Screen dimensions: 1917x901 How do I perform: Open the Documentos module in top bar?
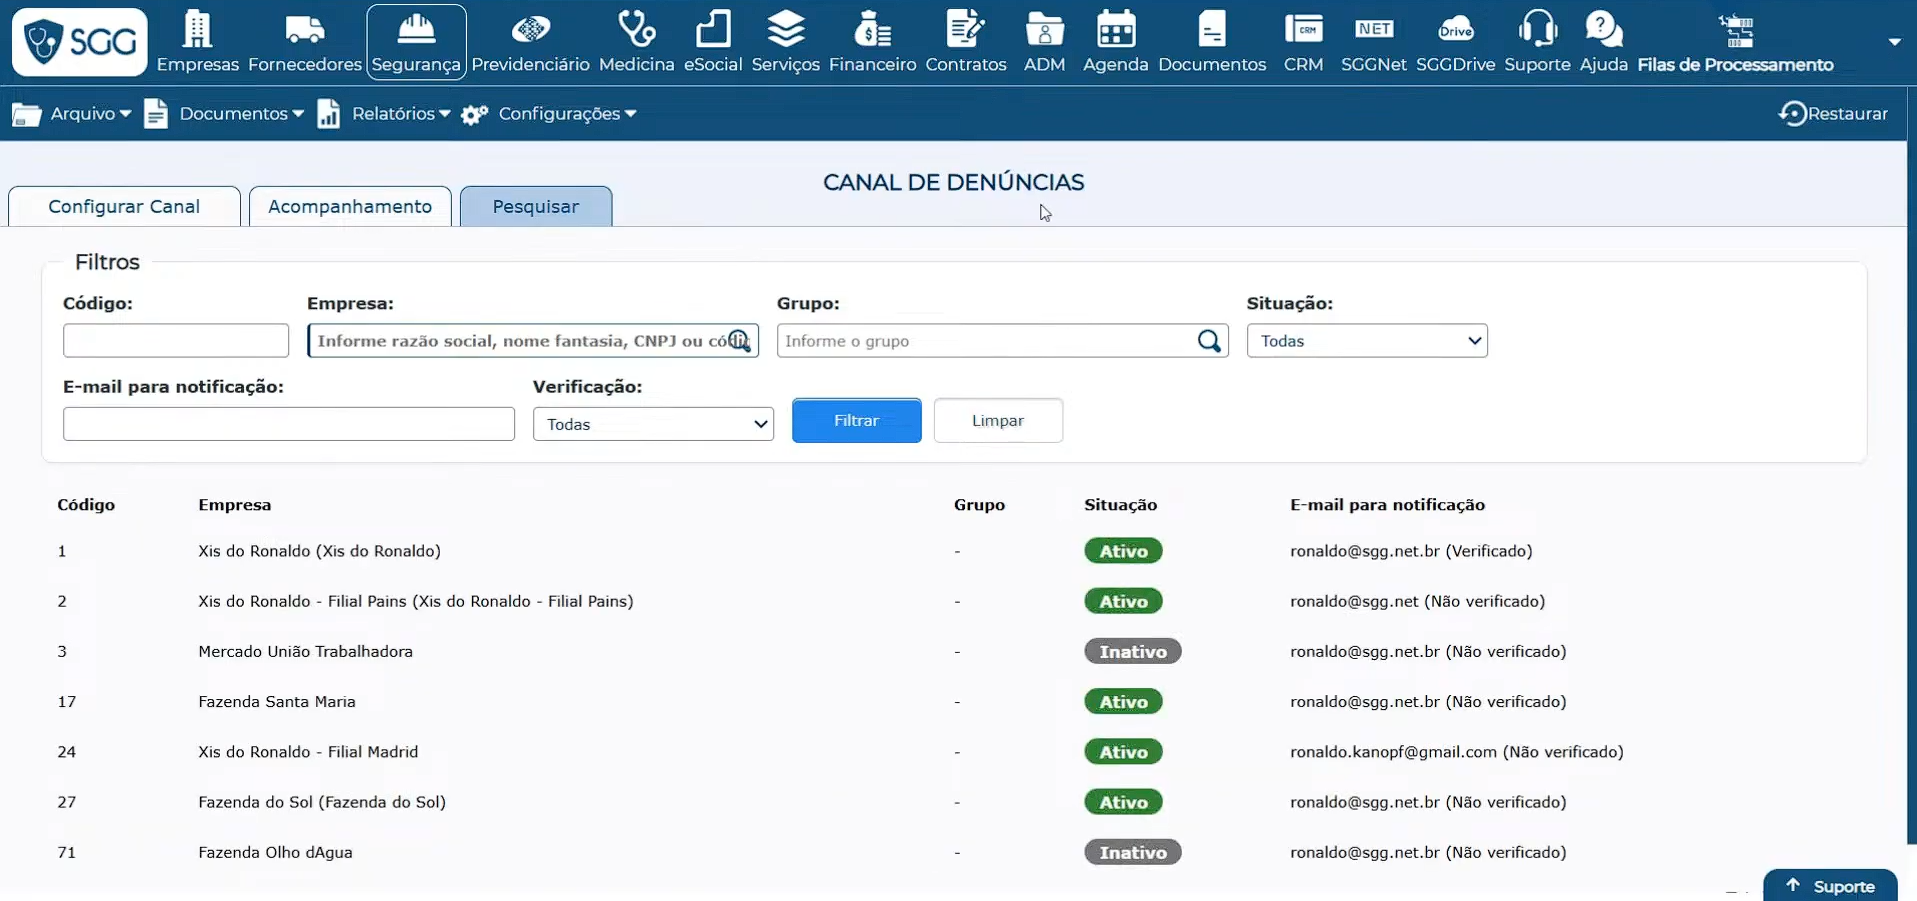pyautogui.click(x=1212, y=42)
